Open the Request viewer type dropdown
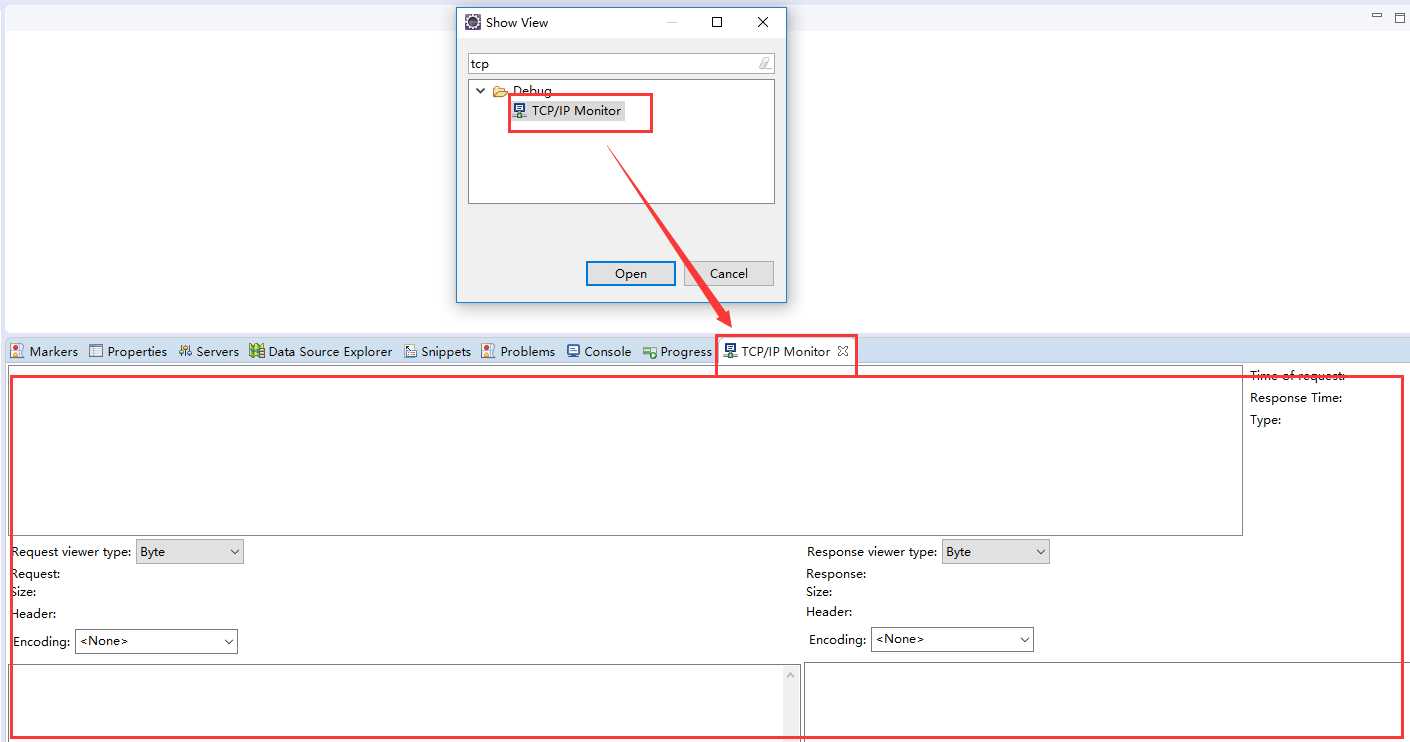 pyautogui.click(x=189, y=551)
